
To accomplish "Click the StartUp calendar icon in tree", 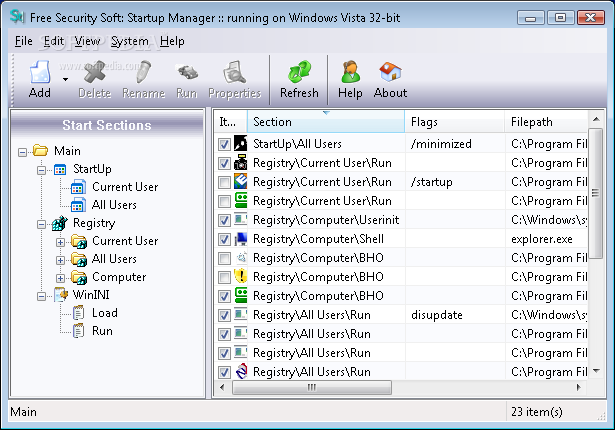I will pos(60,169).
